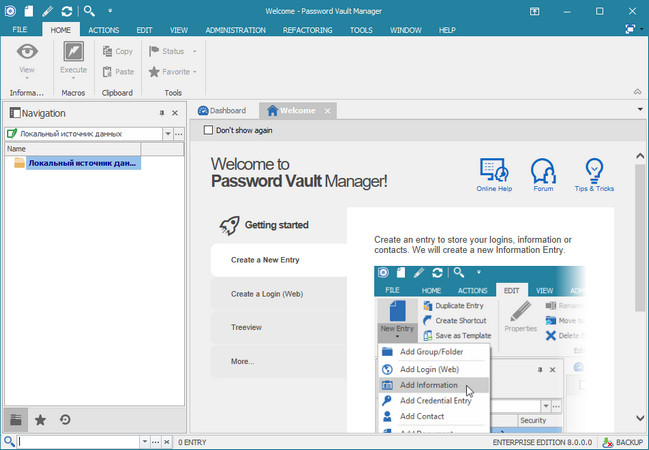Click the Execute macro icon
Image resolution: width=649 pixels, height=450 pixels.
(74, 52)
